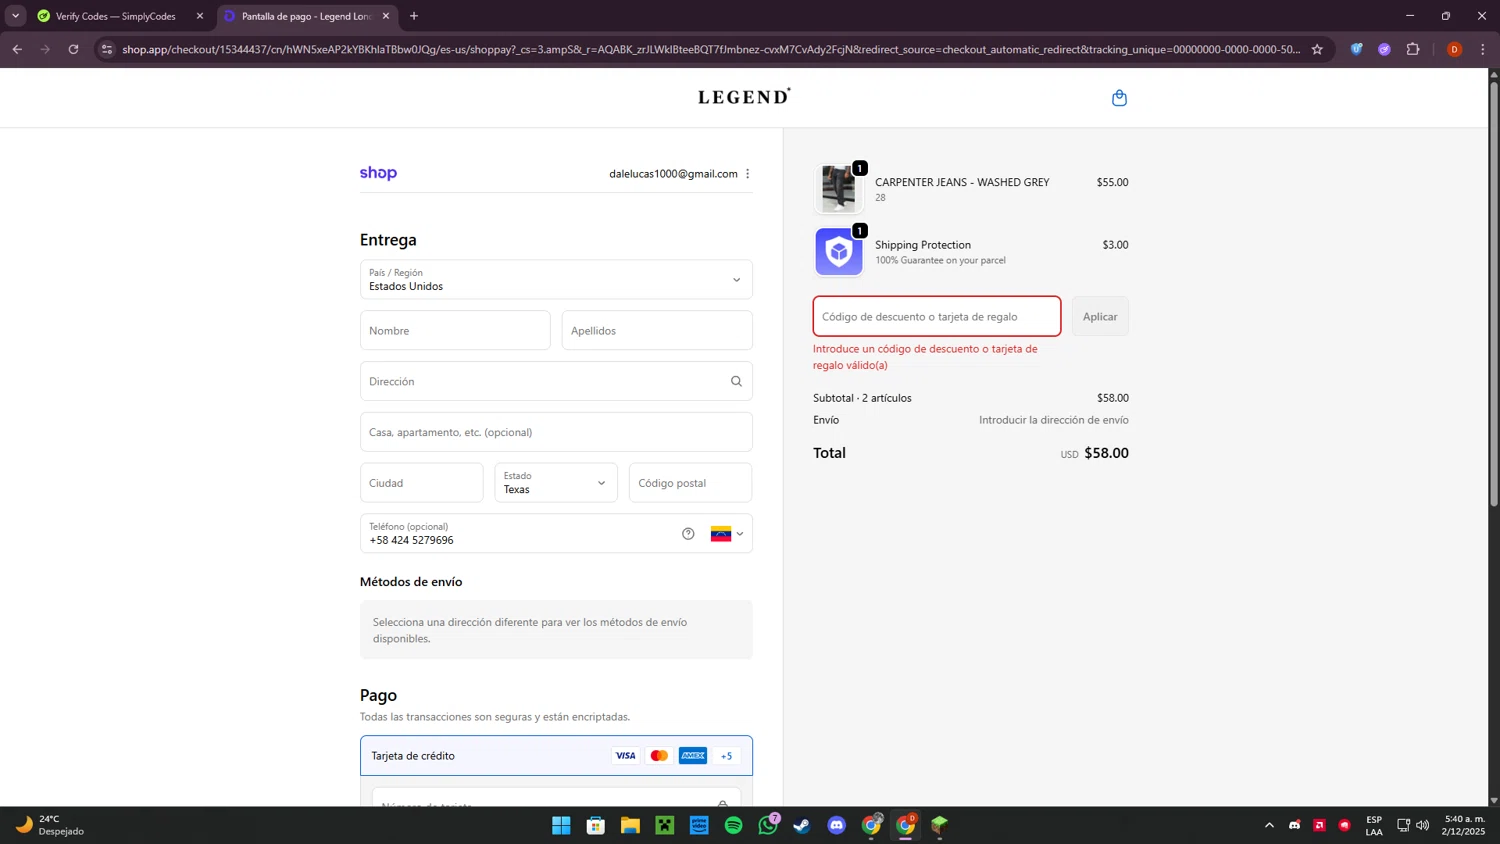
Task: Focus the Apellidos field
Action: (657, 331)
